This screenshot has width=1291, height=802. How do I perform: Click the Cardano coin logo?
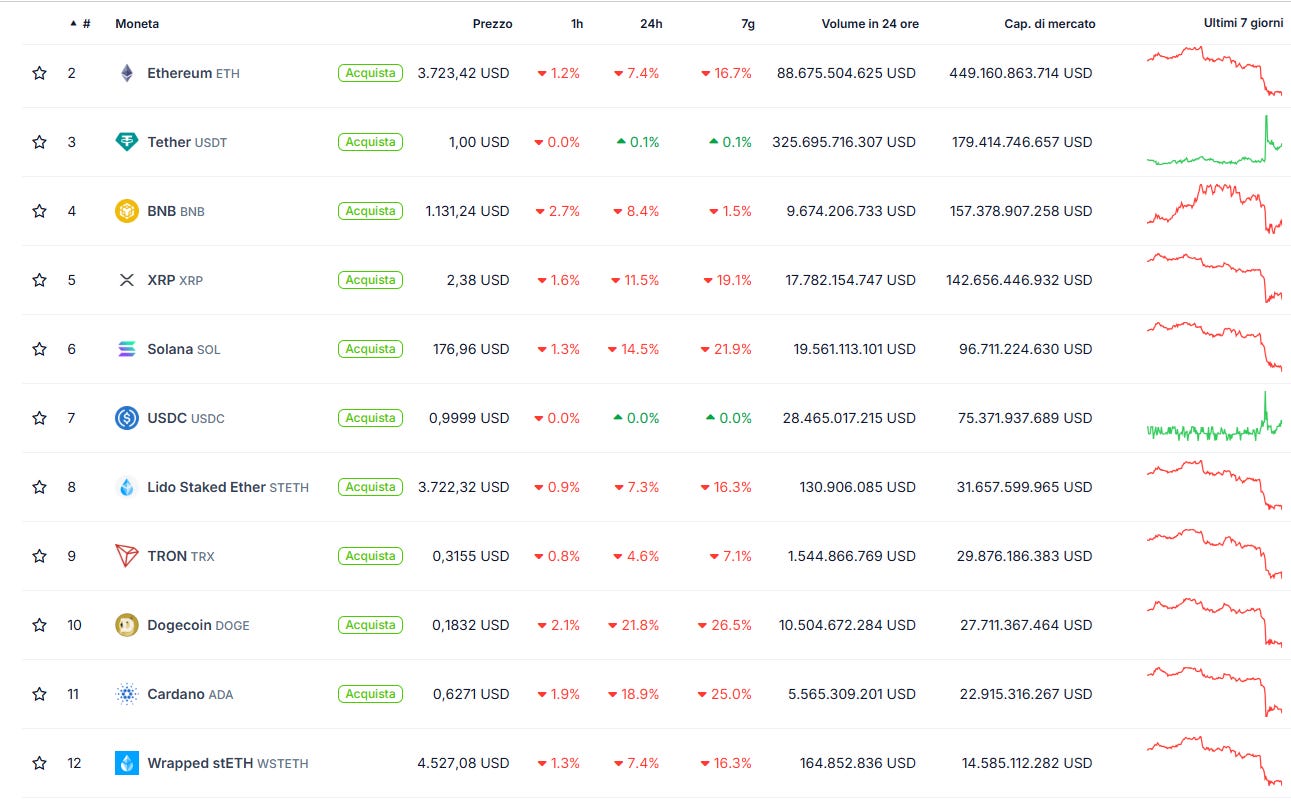point(127,694)
